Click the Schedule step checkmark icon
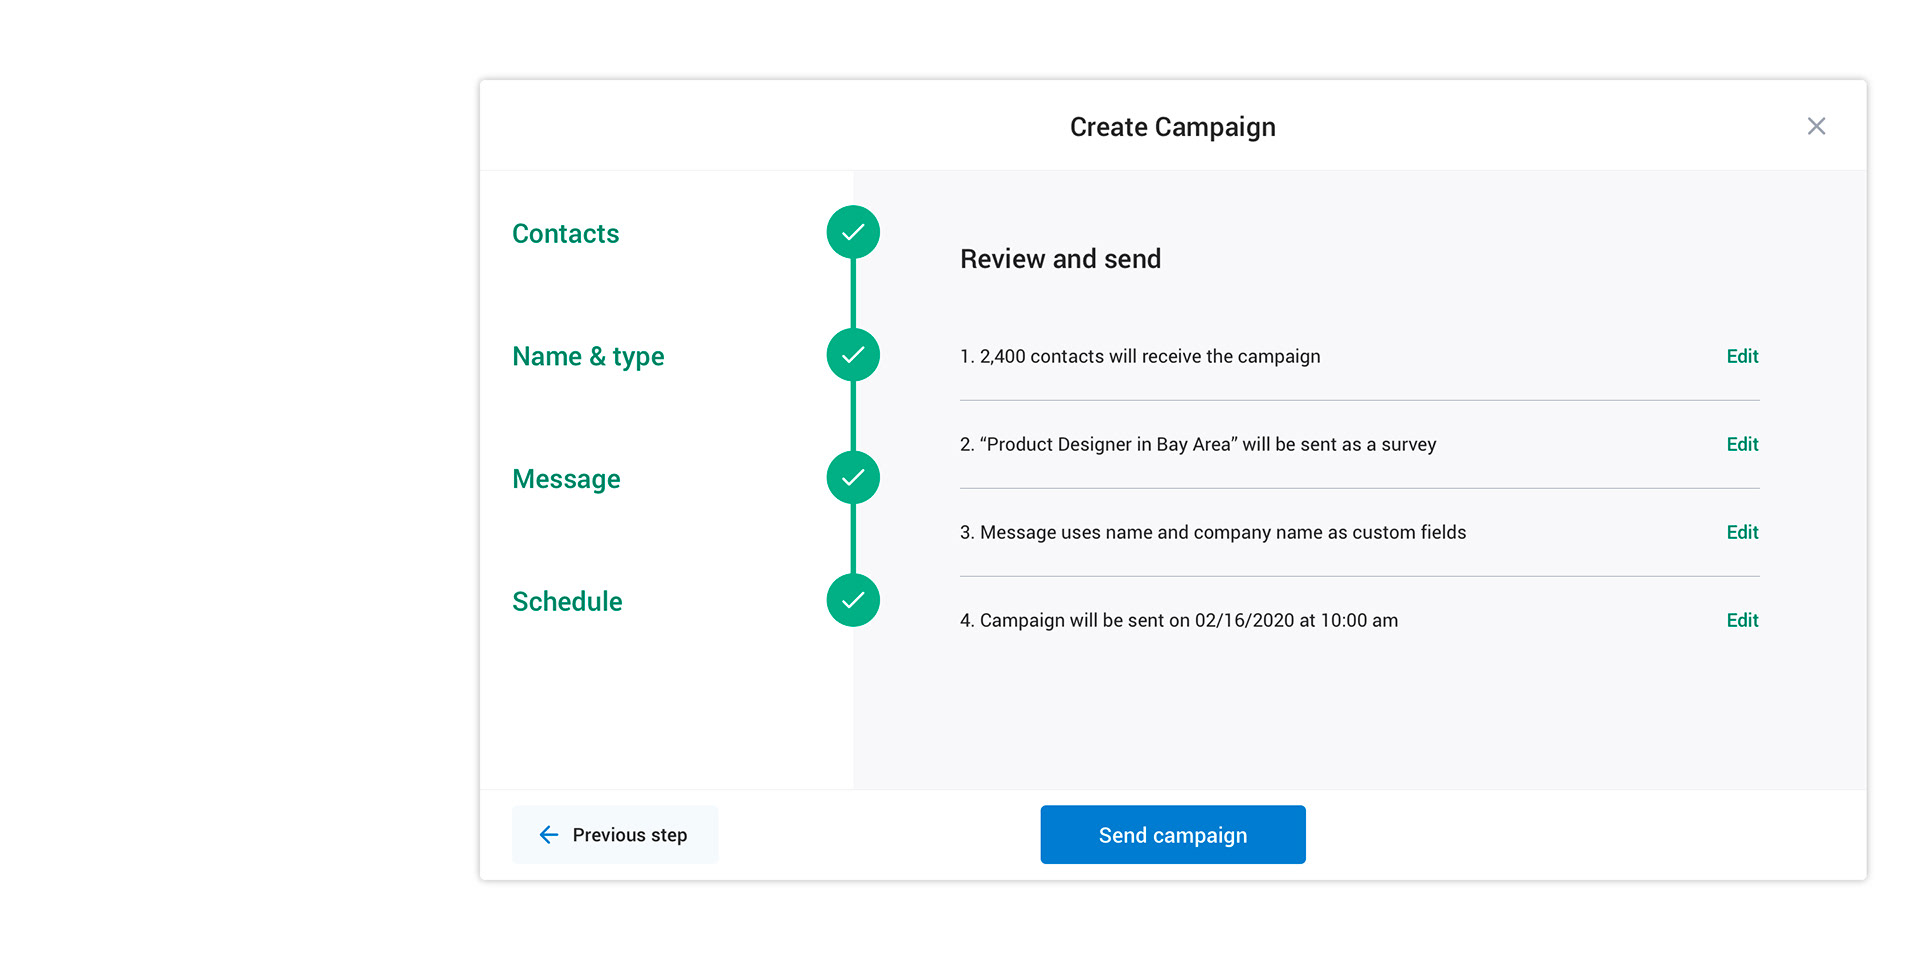Screen dimensions: 1920x960 853,600
